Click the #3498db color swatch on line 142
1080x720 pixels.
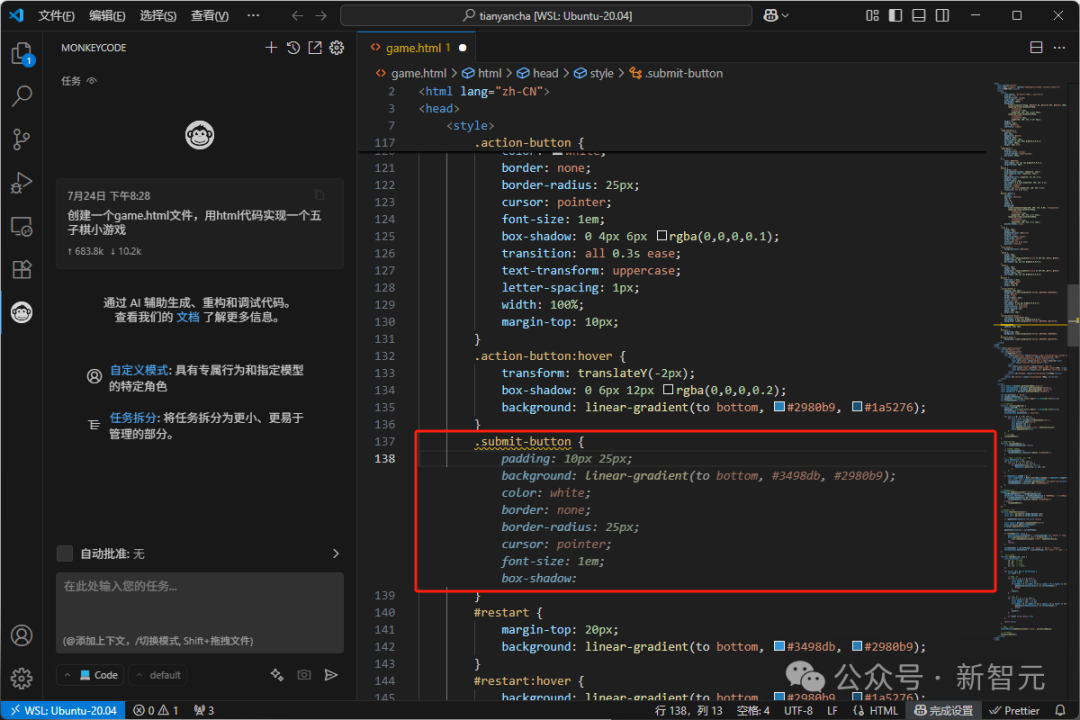(x=780, y=647)
